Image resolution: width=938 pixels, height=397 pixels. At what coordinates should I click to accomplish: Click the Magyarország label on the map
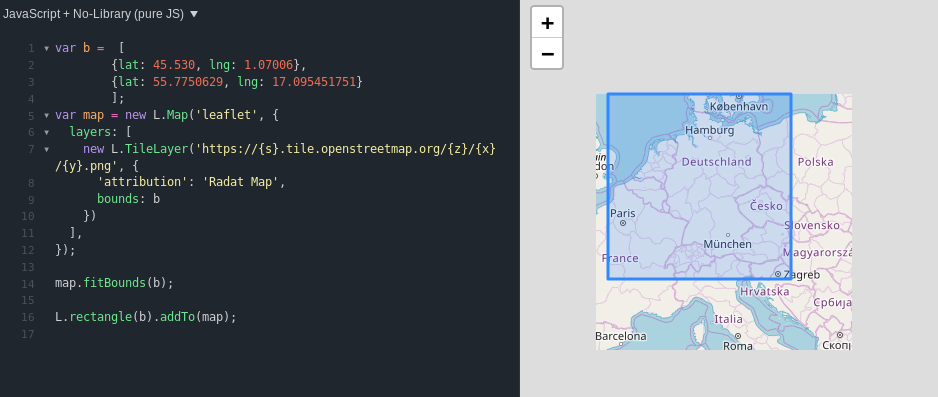click(x=817, y=253)
